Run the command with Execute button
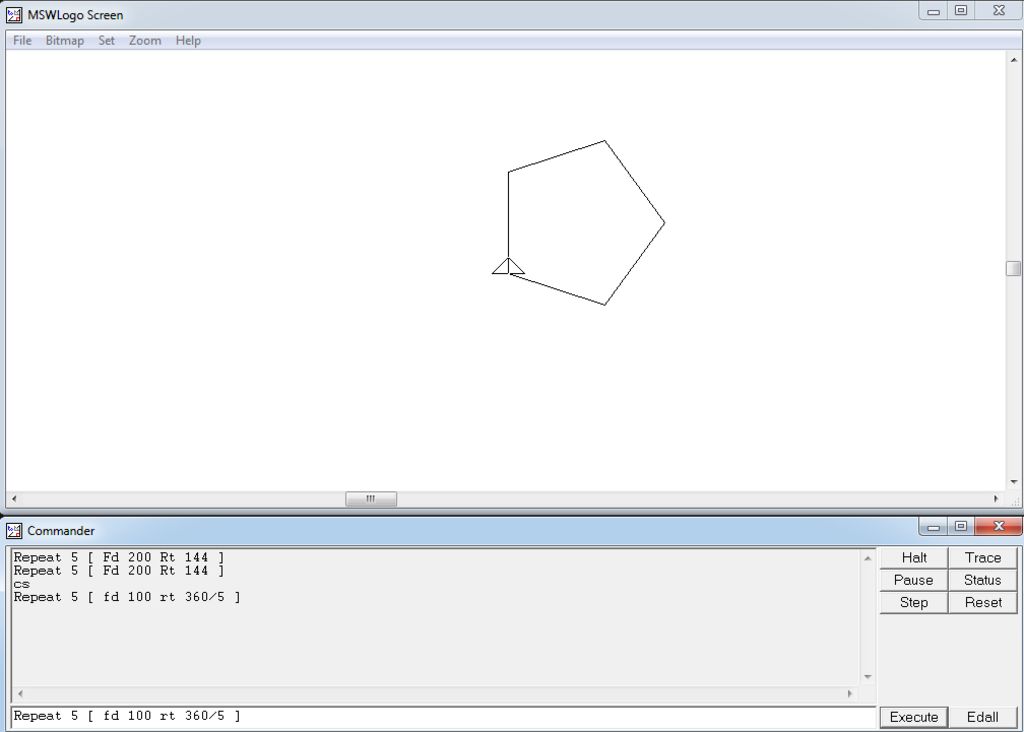This screenshot has width=1024, height=732. point(914,717)
